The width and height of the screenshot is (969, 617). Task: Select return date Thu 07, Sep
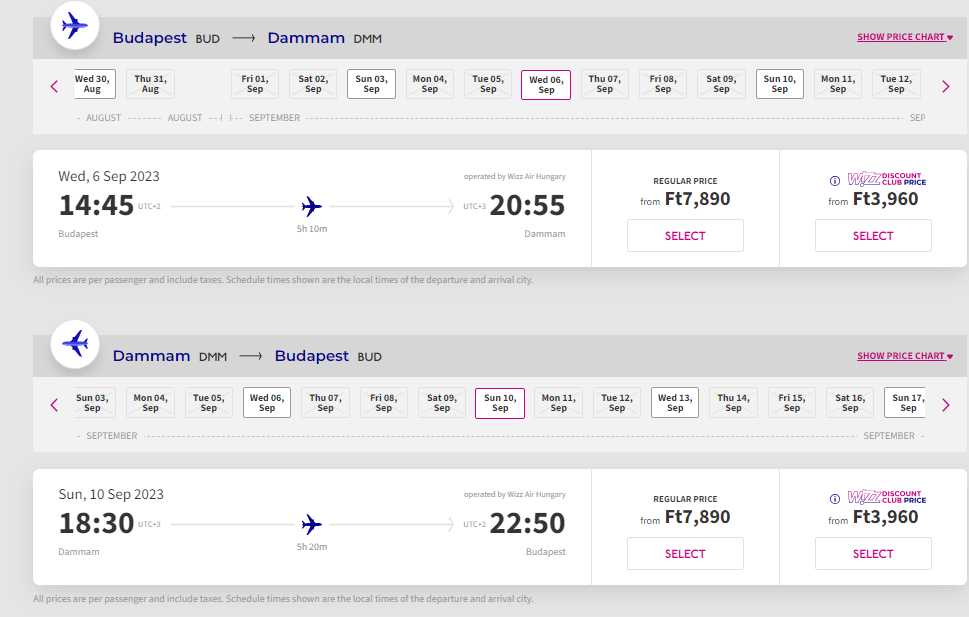point(325,403)
